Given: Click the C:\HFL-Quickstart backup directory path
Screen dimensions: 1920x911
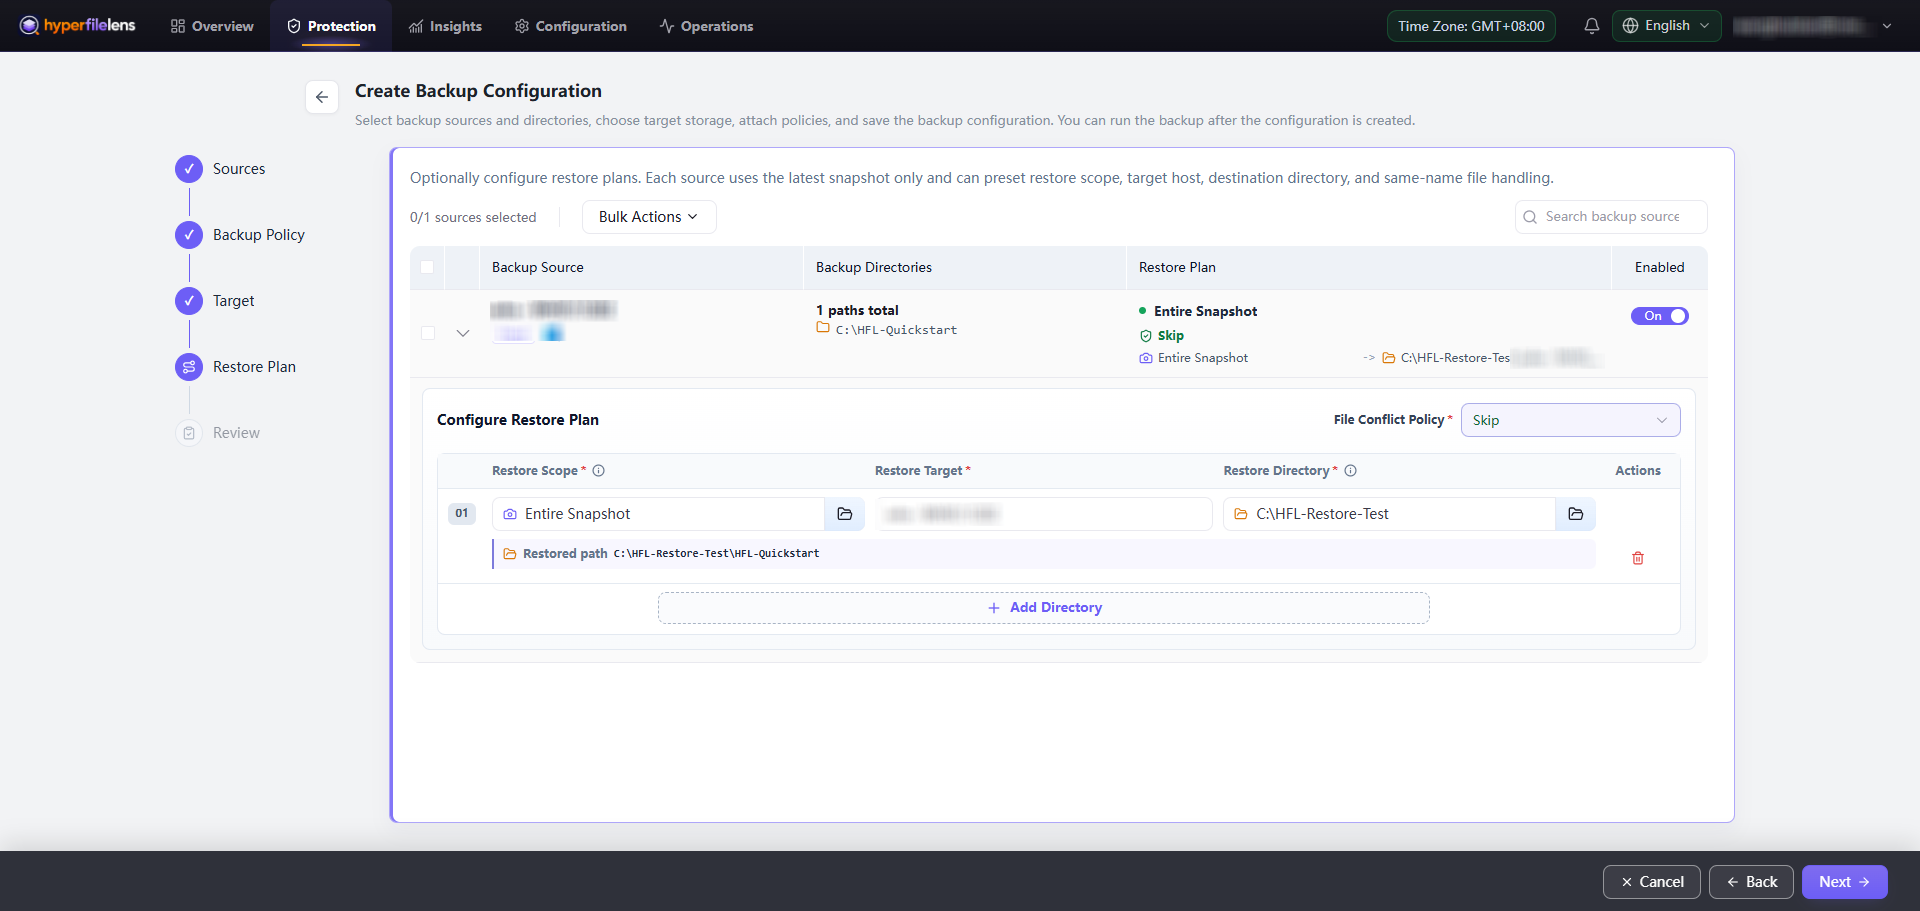Looking at the screenshot, I should coord(896,330).
